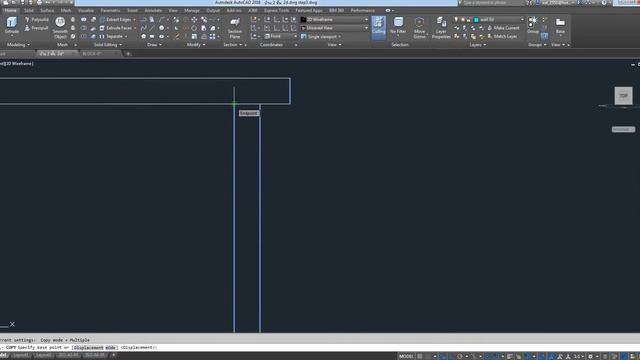Open workspace switching gear in status bar
The height and width of the screenshot is (360, 640).
pyautogui.click(x=590, y=356)
